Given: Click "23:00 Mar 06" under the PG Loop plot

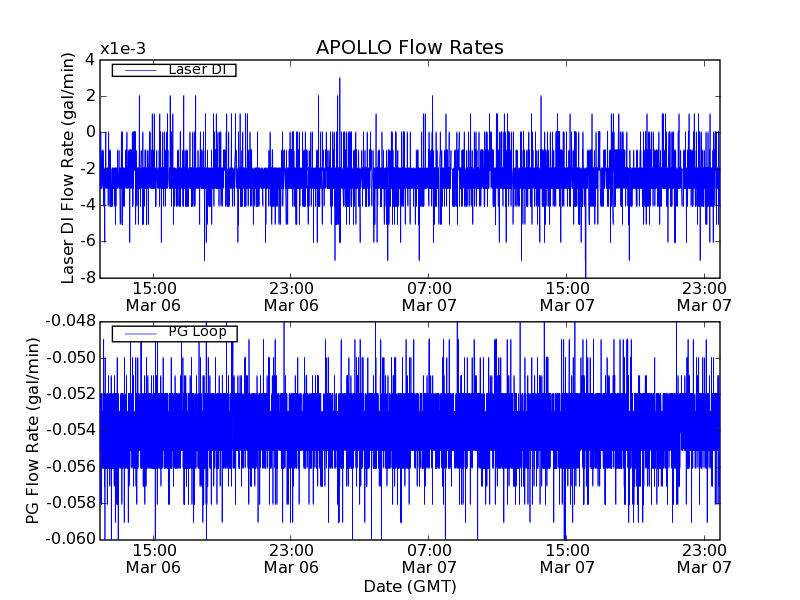Looking at the screenshot, I should coord(291,559).
